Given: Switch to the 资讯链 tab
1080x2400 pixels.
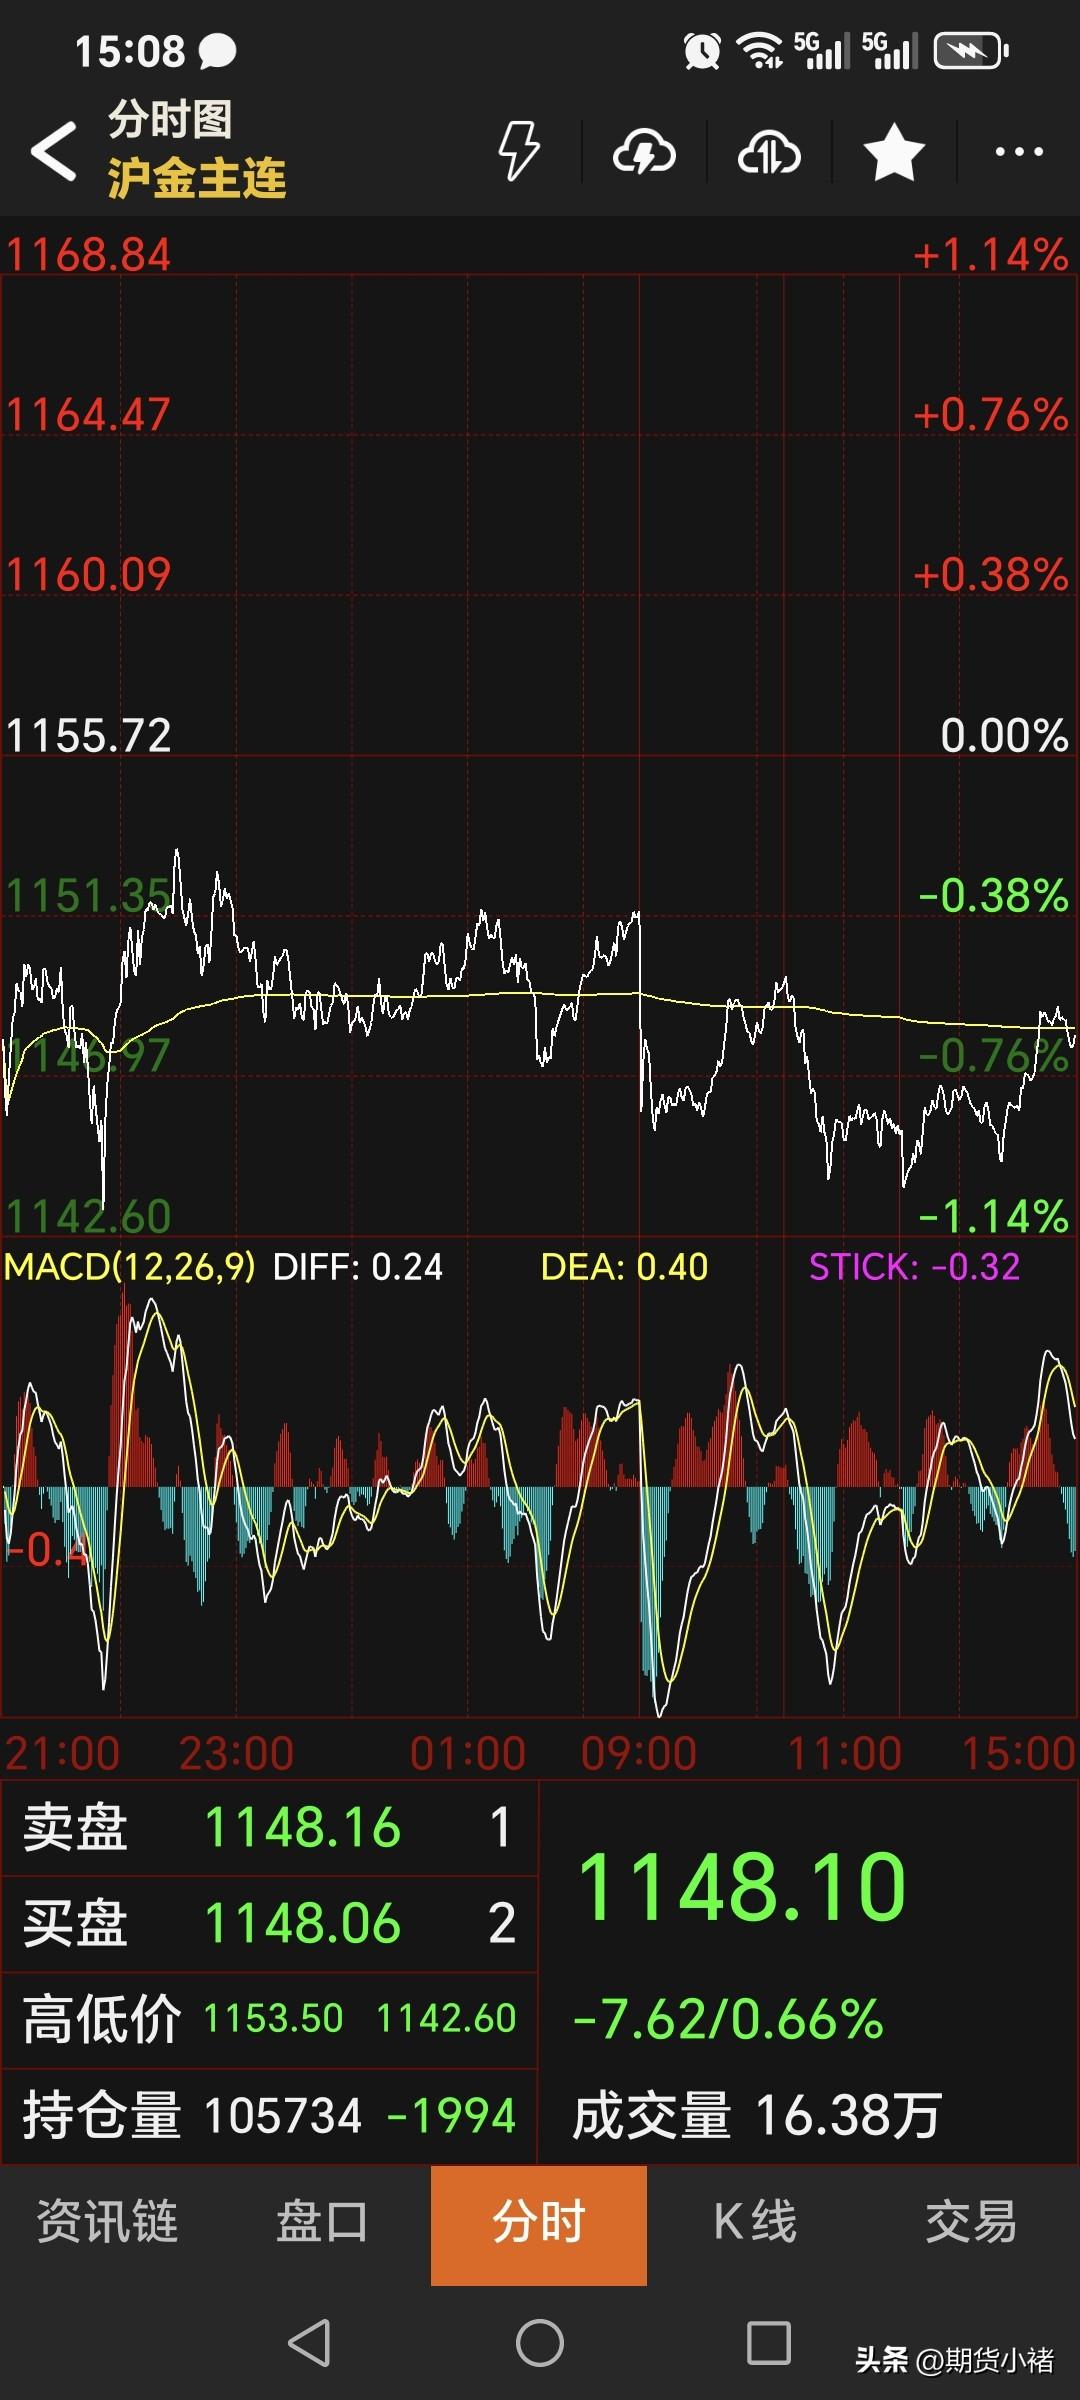Looking at the screenshot, I should coord(107,2222).
